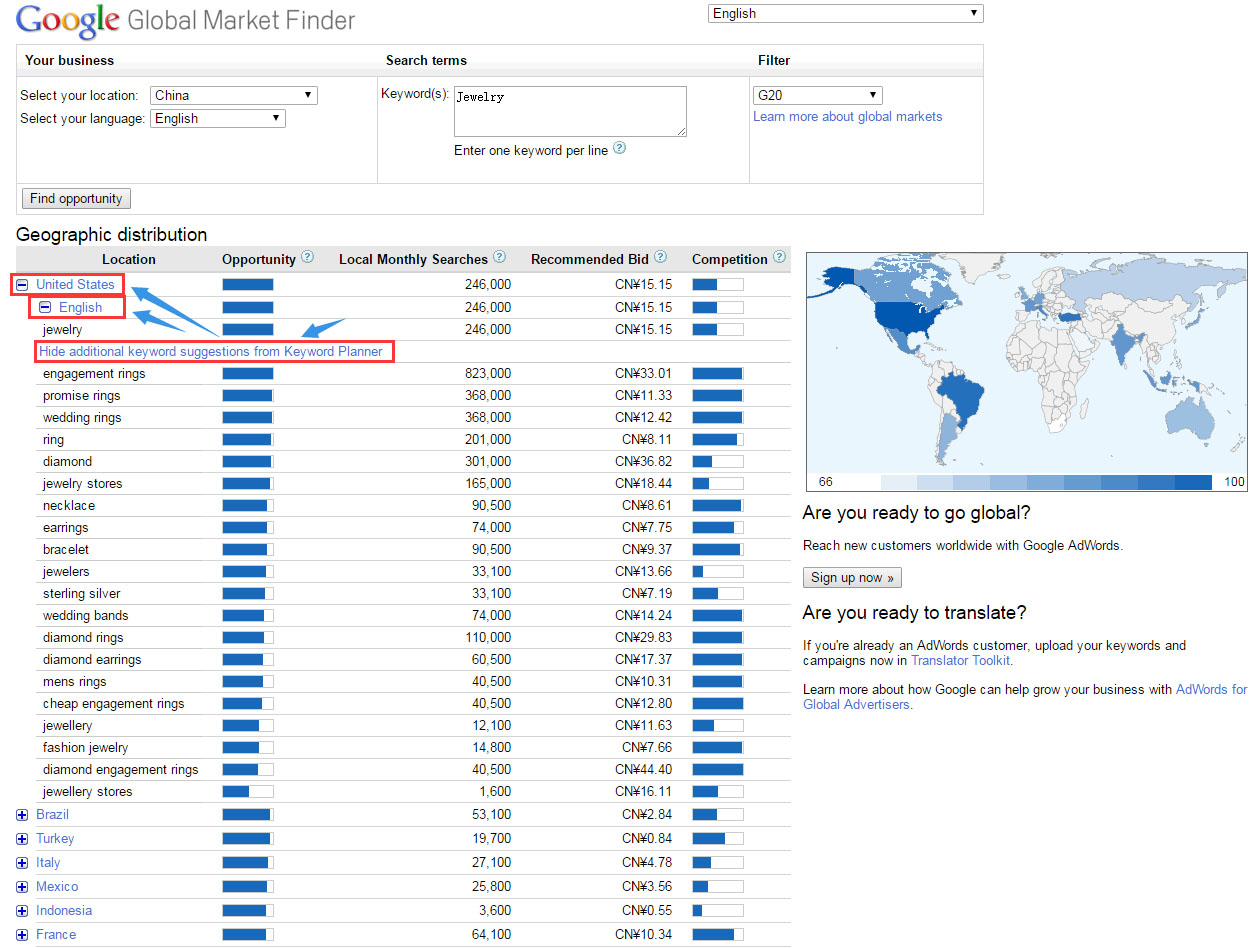Collapse the English language sub-row
This screenshot has height=948, width=1253.
44,307
